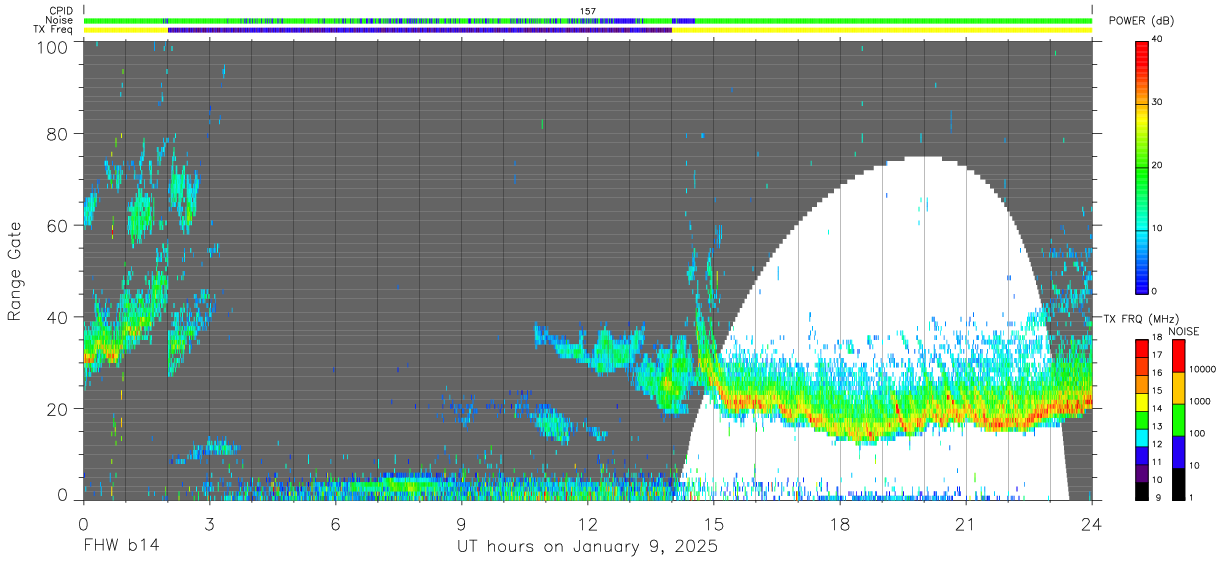Click the 11 label on the TX FRQ legend

click(1157, 462)
